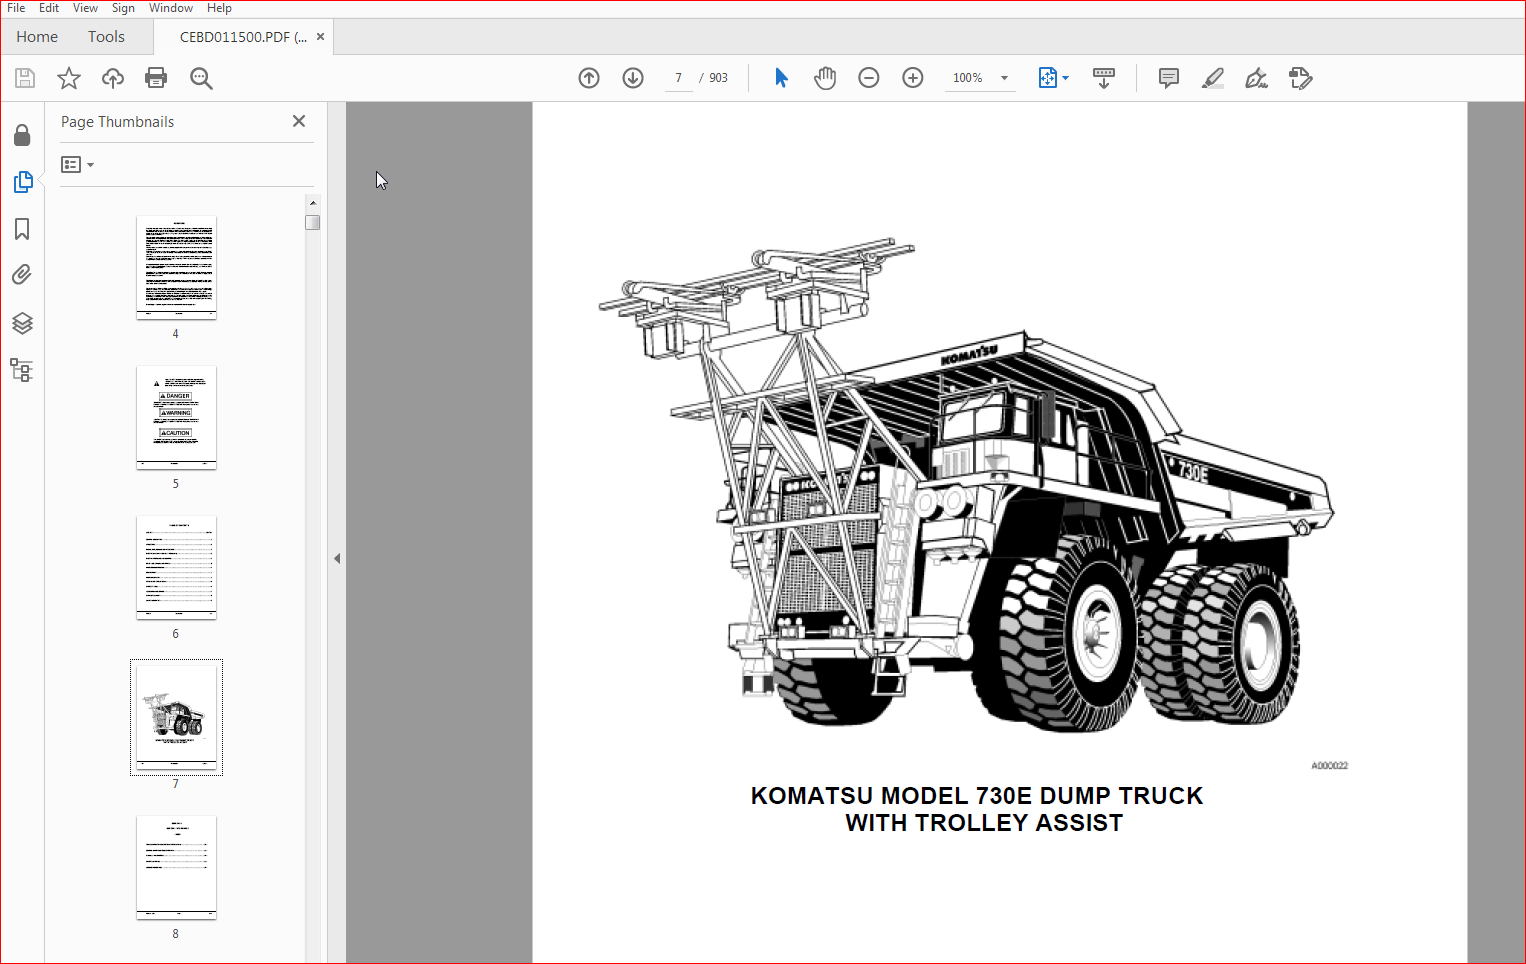Open the Attachments paperclip panel
Viewport: 1526px width, 964px height.
click(x=22, y=275)
